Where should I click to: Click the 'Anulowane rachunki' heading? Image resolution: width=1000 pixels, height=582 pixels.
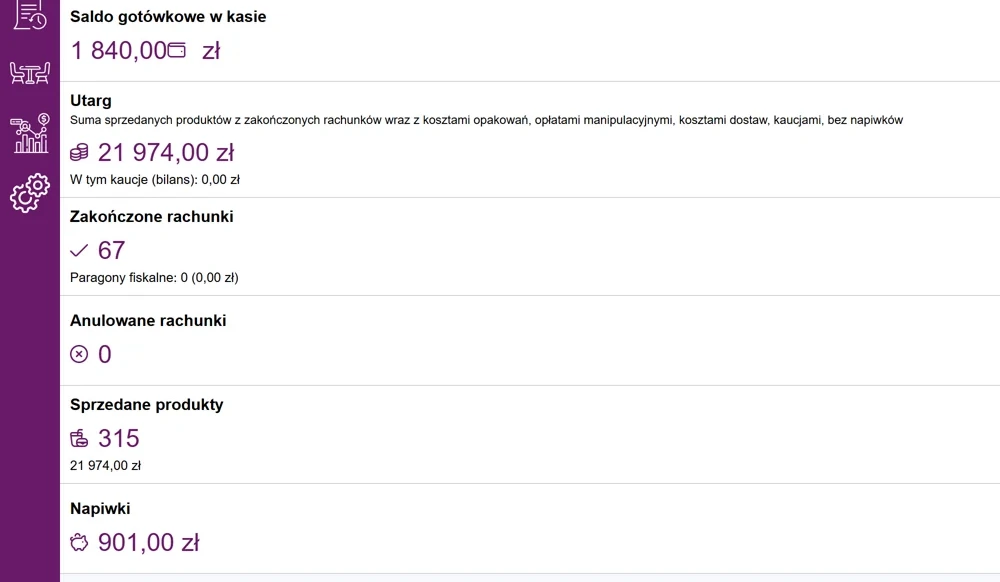[x=148, y=321]
